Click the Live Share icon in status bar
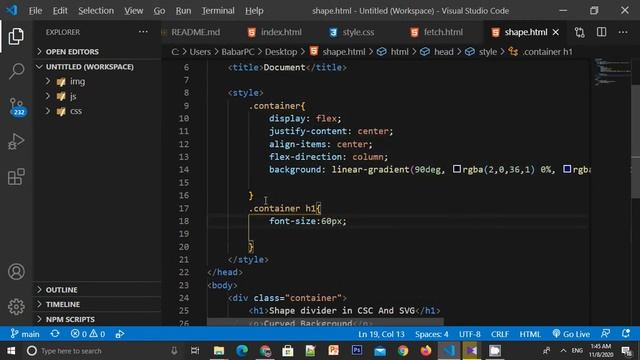 pos(120,334)
